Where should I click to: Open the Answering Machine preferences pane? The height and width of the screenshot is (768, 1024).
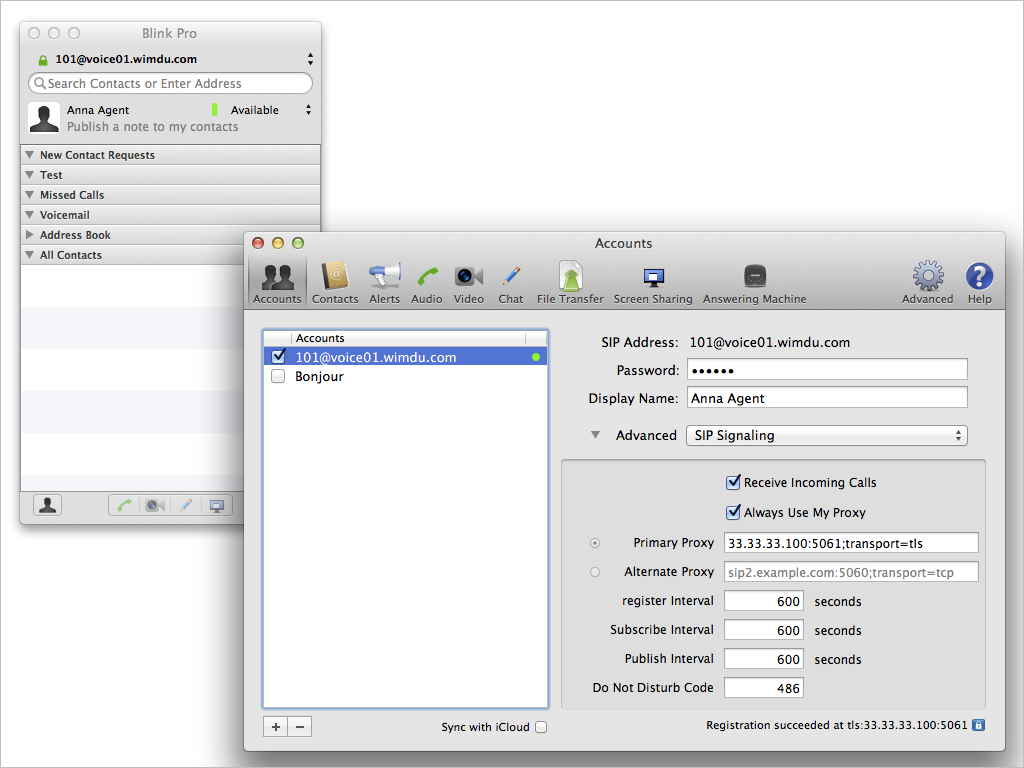(754, 282)
